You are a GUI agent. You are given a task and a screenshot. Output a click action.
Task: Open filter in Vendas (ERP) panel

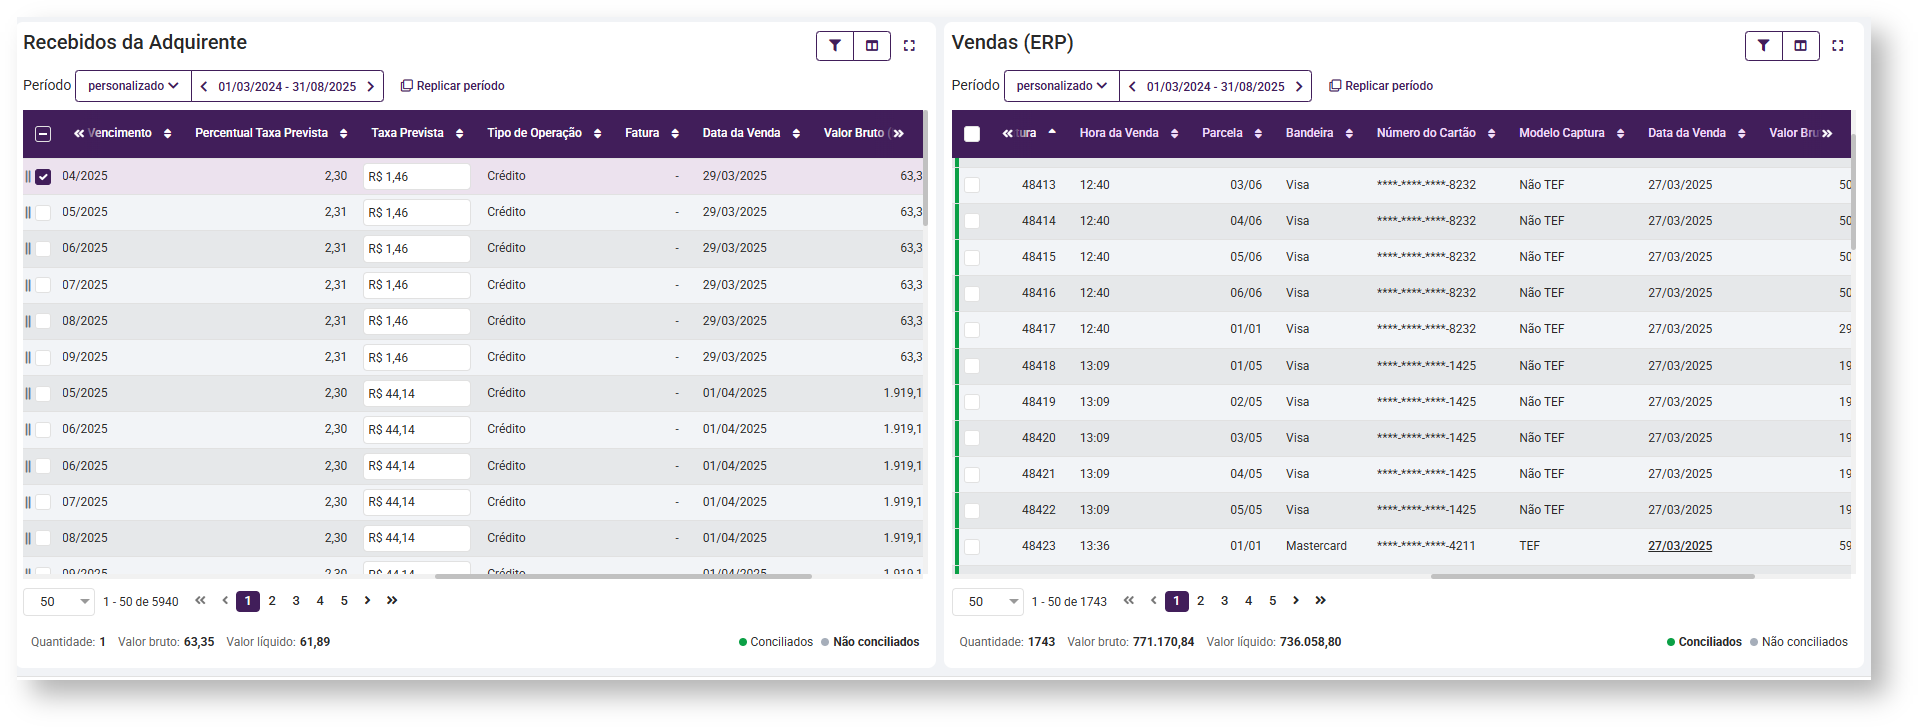(1764, 46)
